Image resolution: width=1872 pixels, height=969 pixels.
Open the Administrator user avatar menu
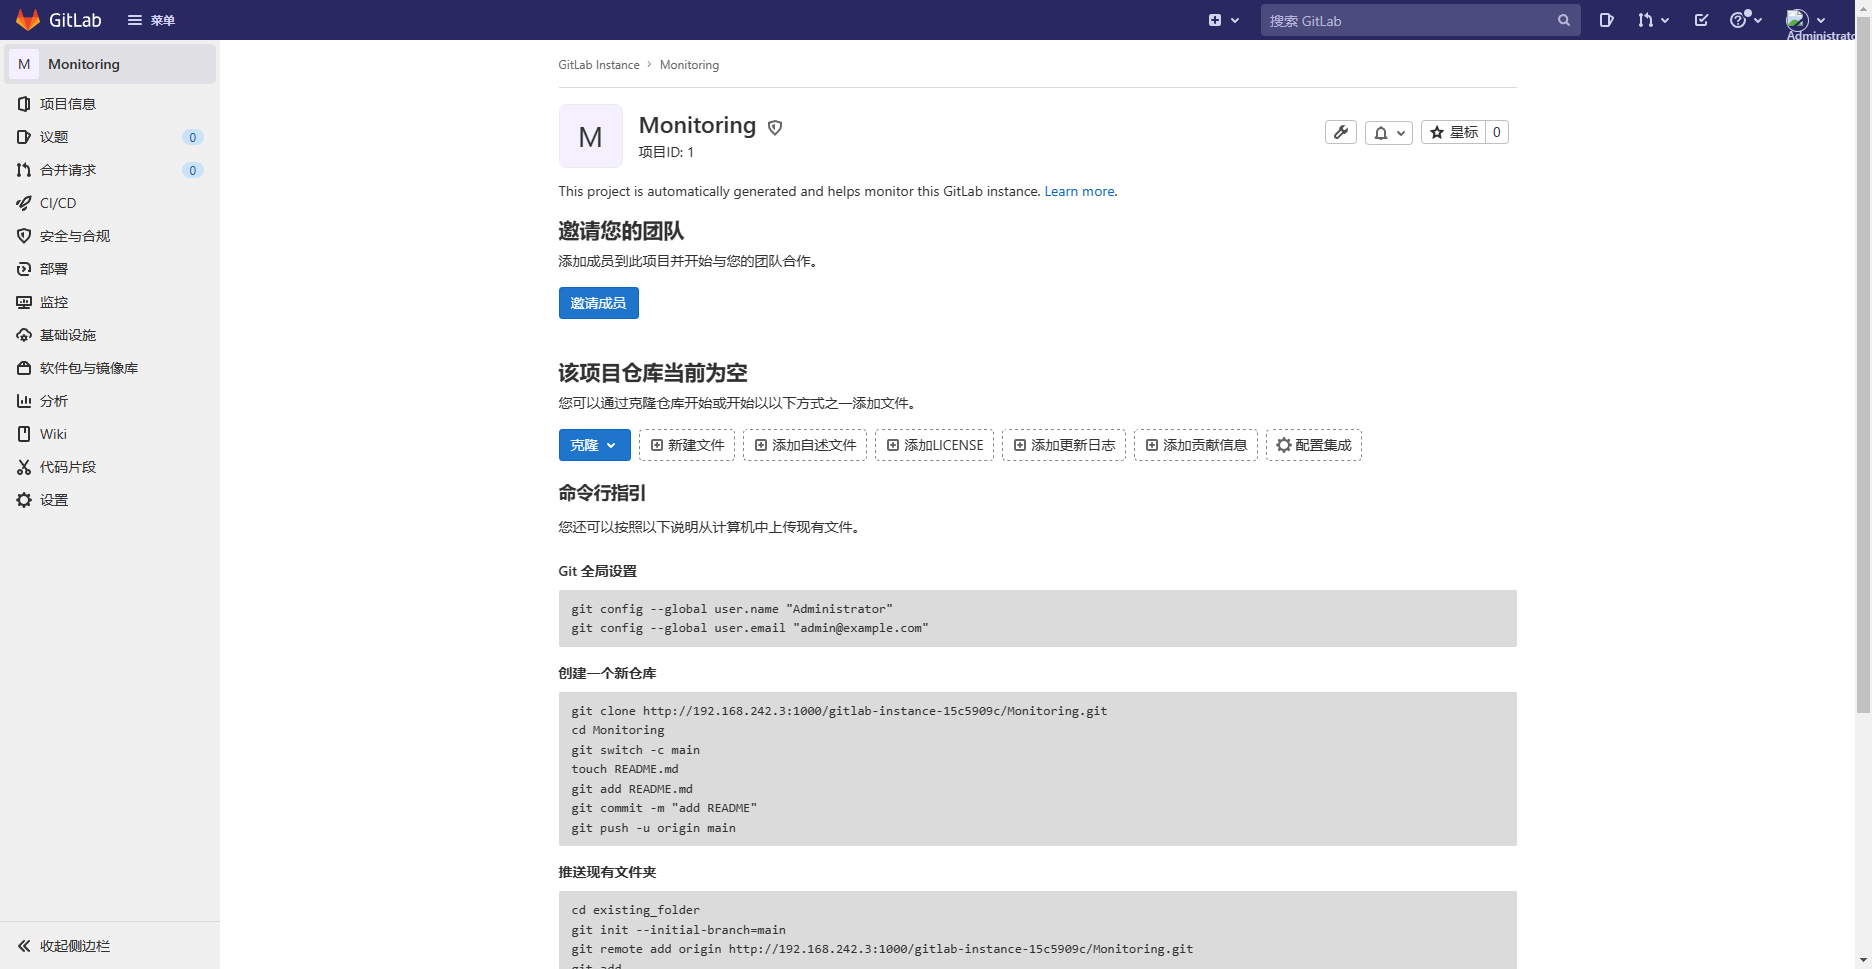coord(1806,20)
